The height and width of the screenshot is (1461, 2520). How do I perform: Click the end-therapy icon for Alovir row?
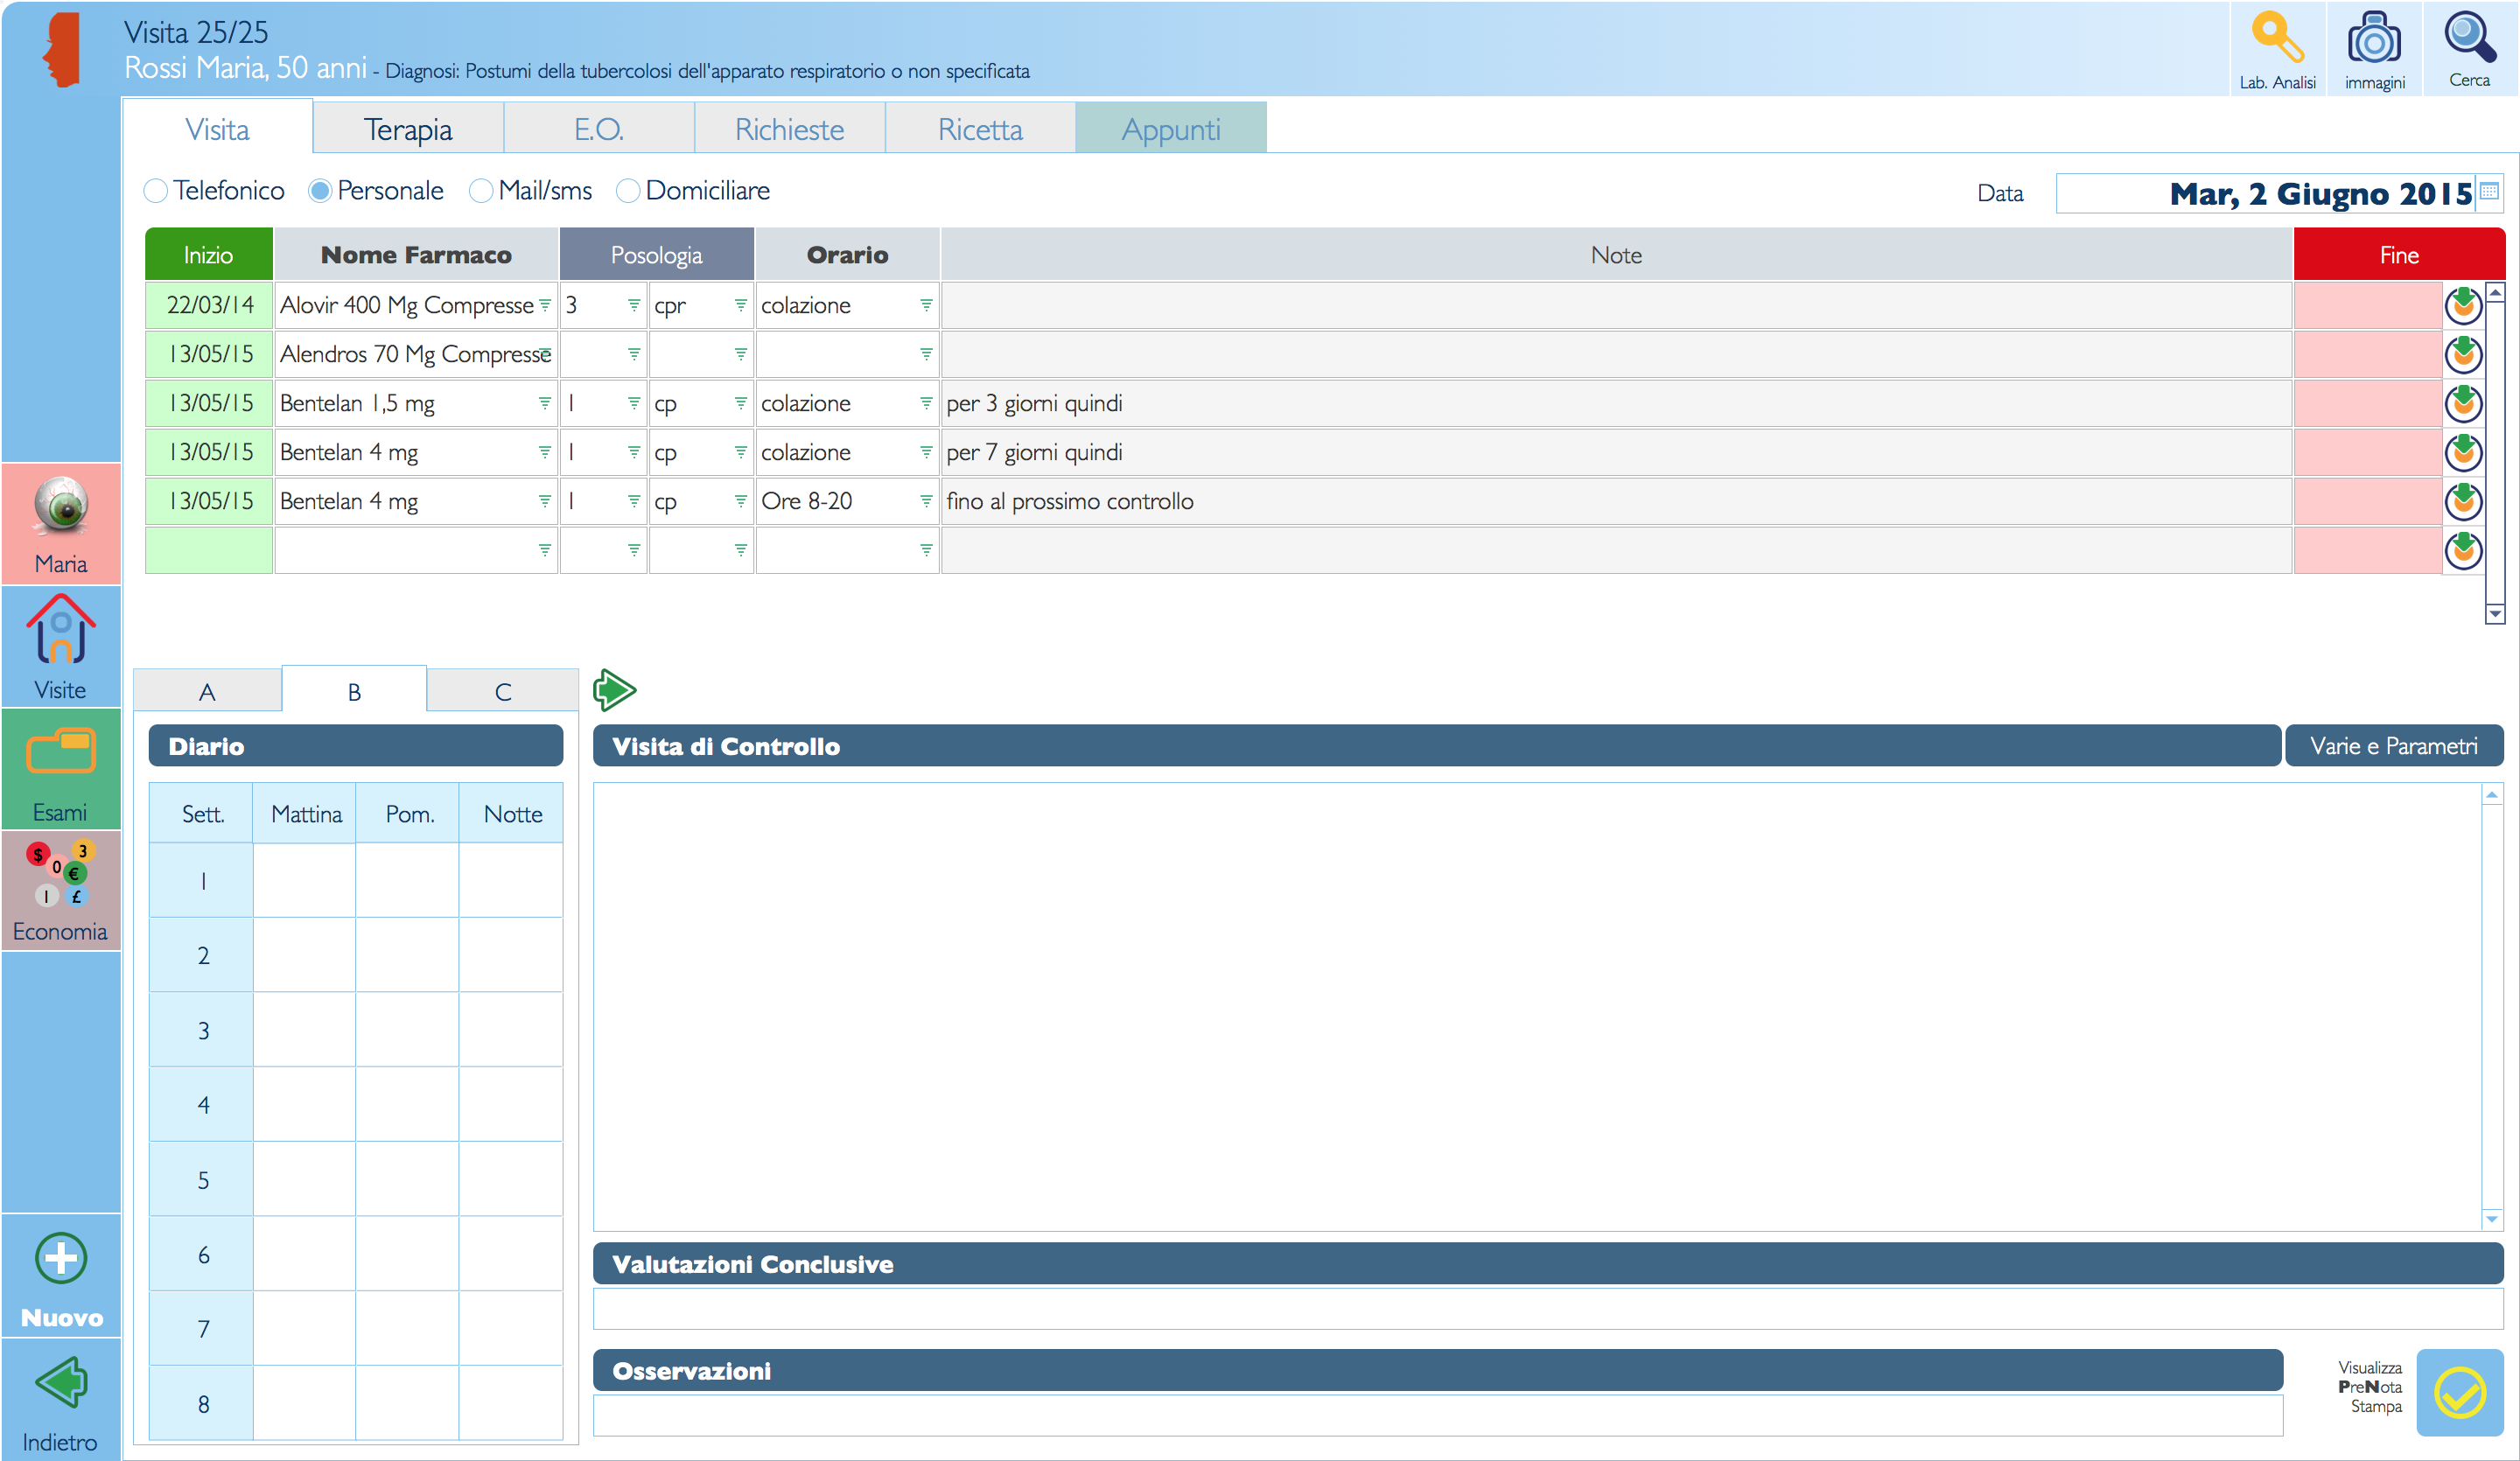pos(2462,305)
